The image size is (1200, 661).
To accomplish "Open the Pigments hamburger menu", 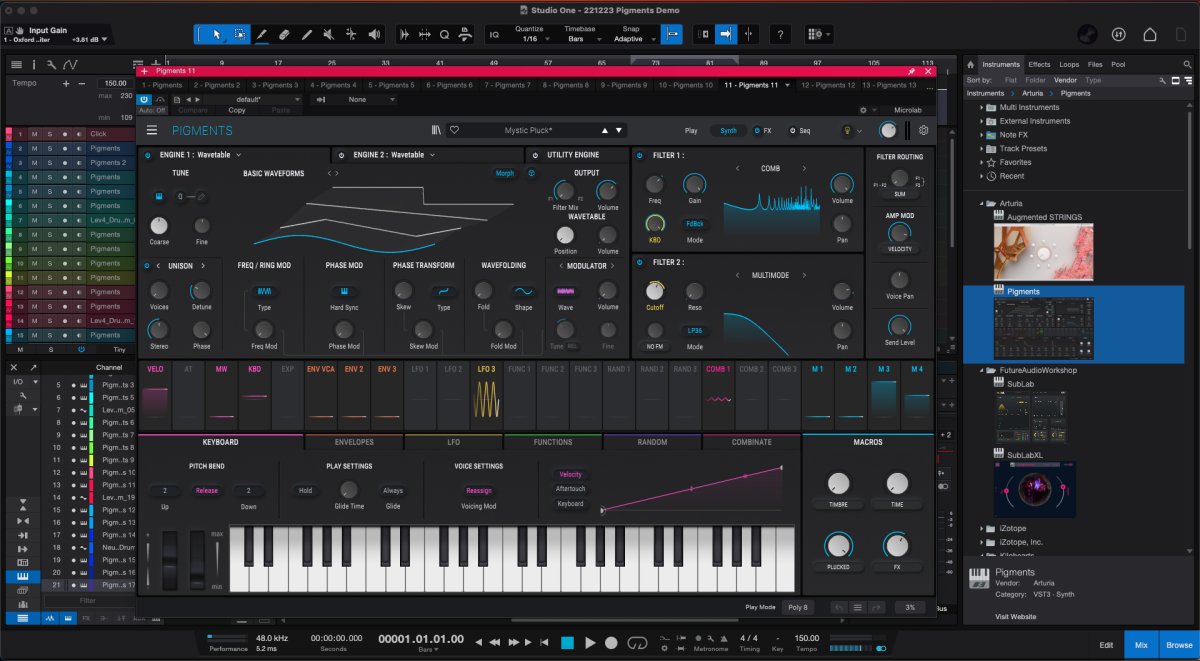I will click(152, 130).
